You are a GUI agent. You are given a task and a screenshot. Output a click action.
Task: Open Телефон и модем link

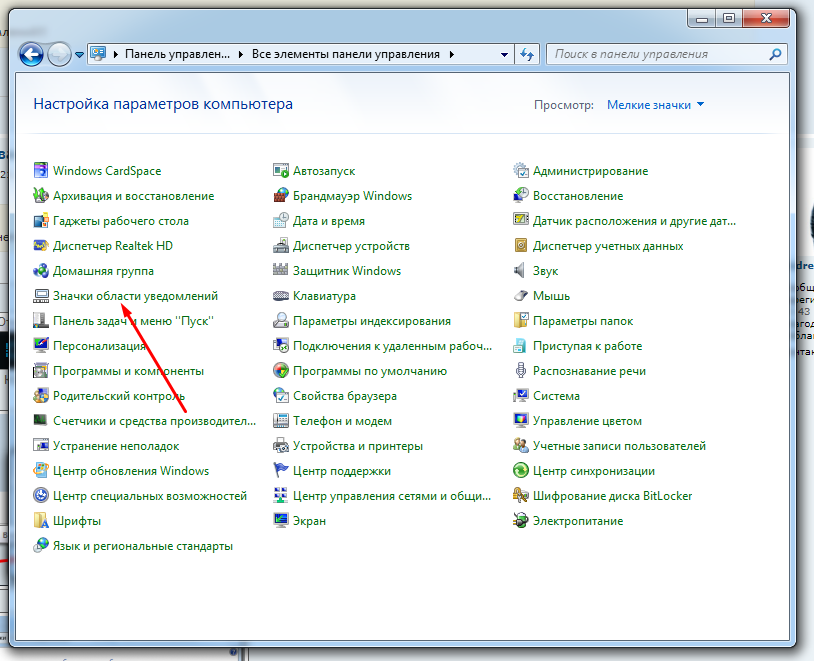342,421
